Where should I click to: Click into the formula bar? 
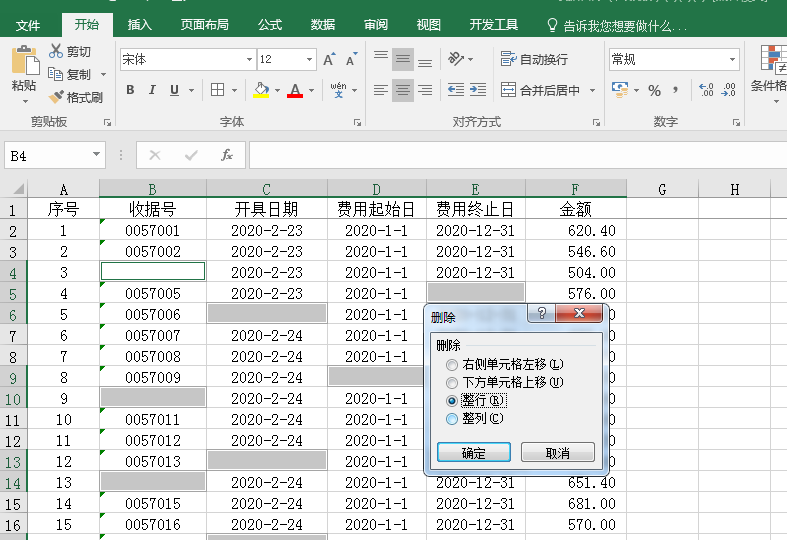[x=517, y=155]
